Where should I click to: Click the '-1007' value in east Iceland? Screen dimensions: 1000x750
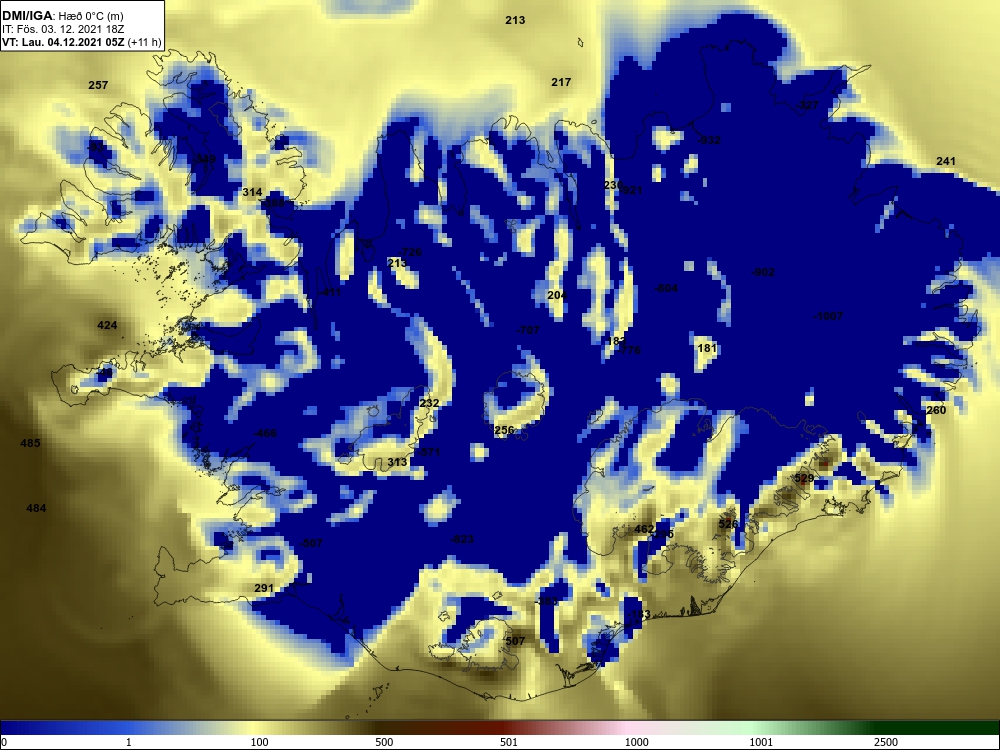[x=828, y=316]
